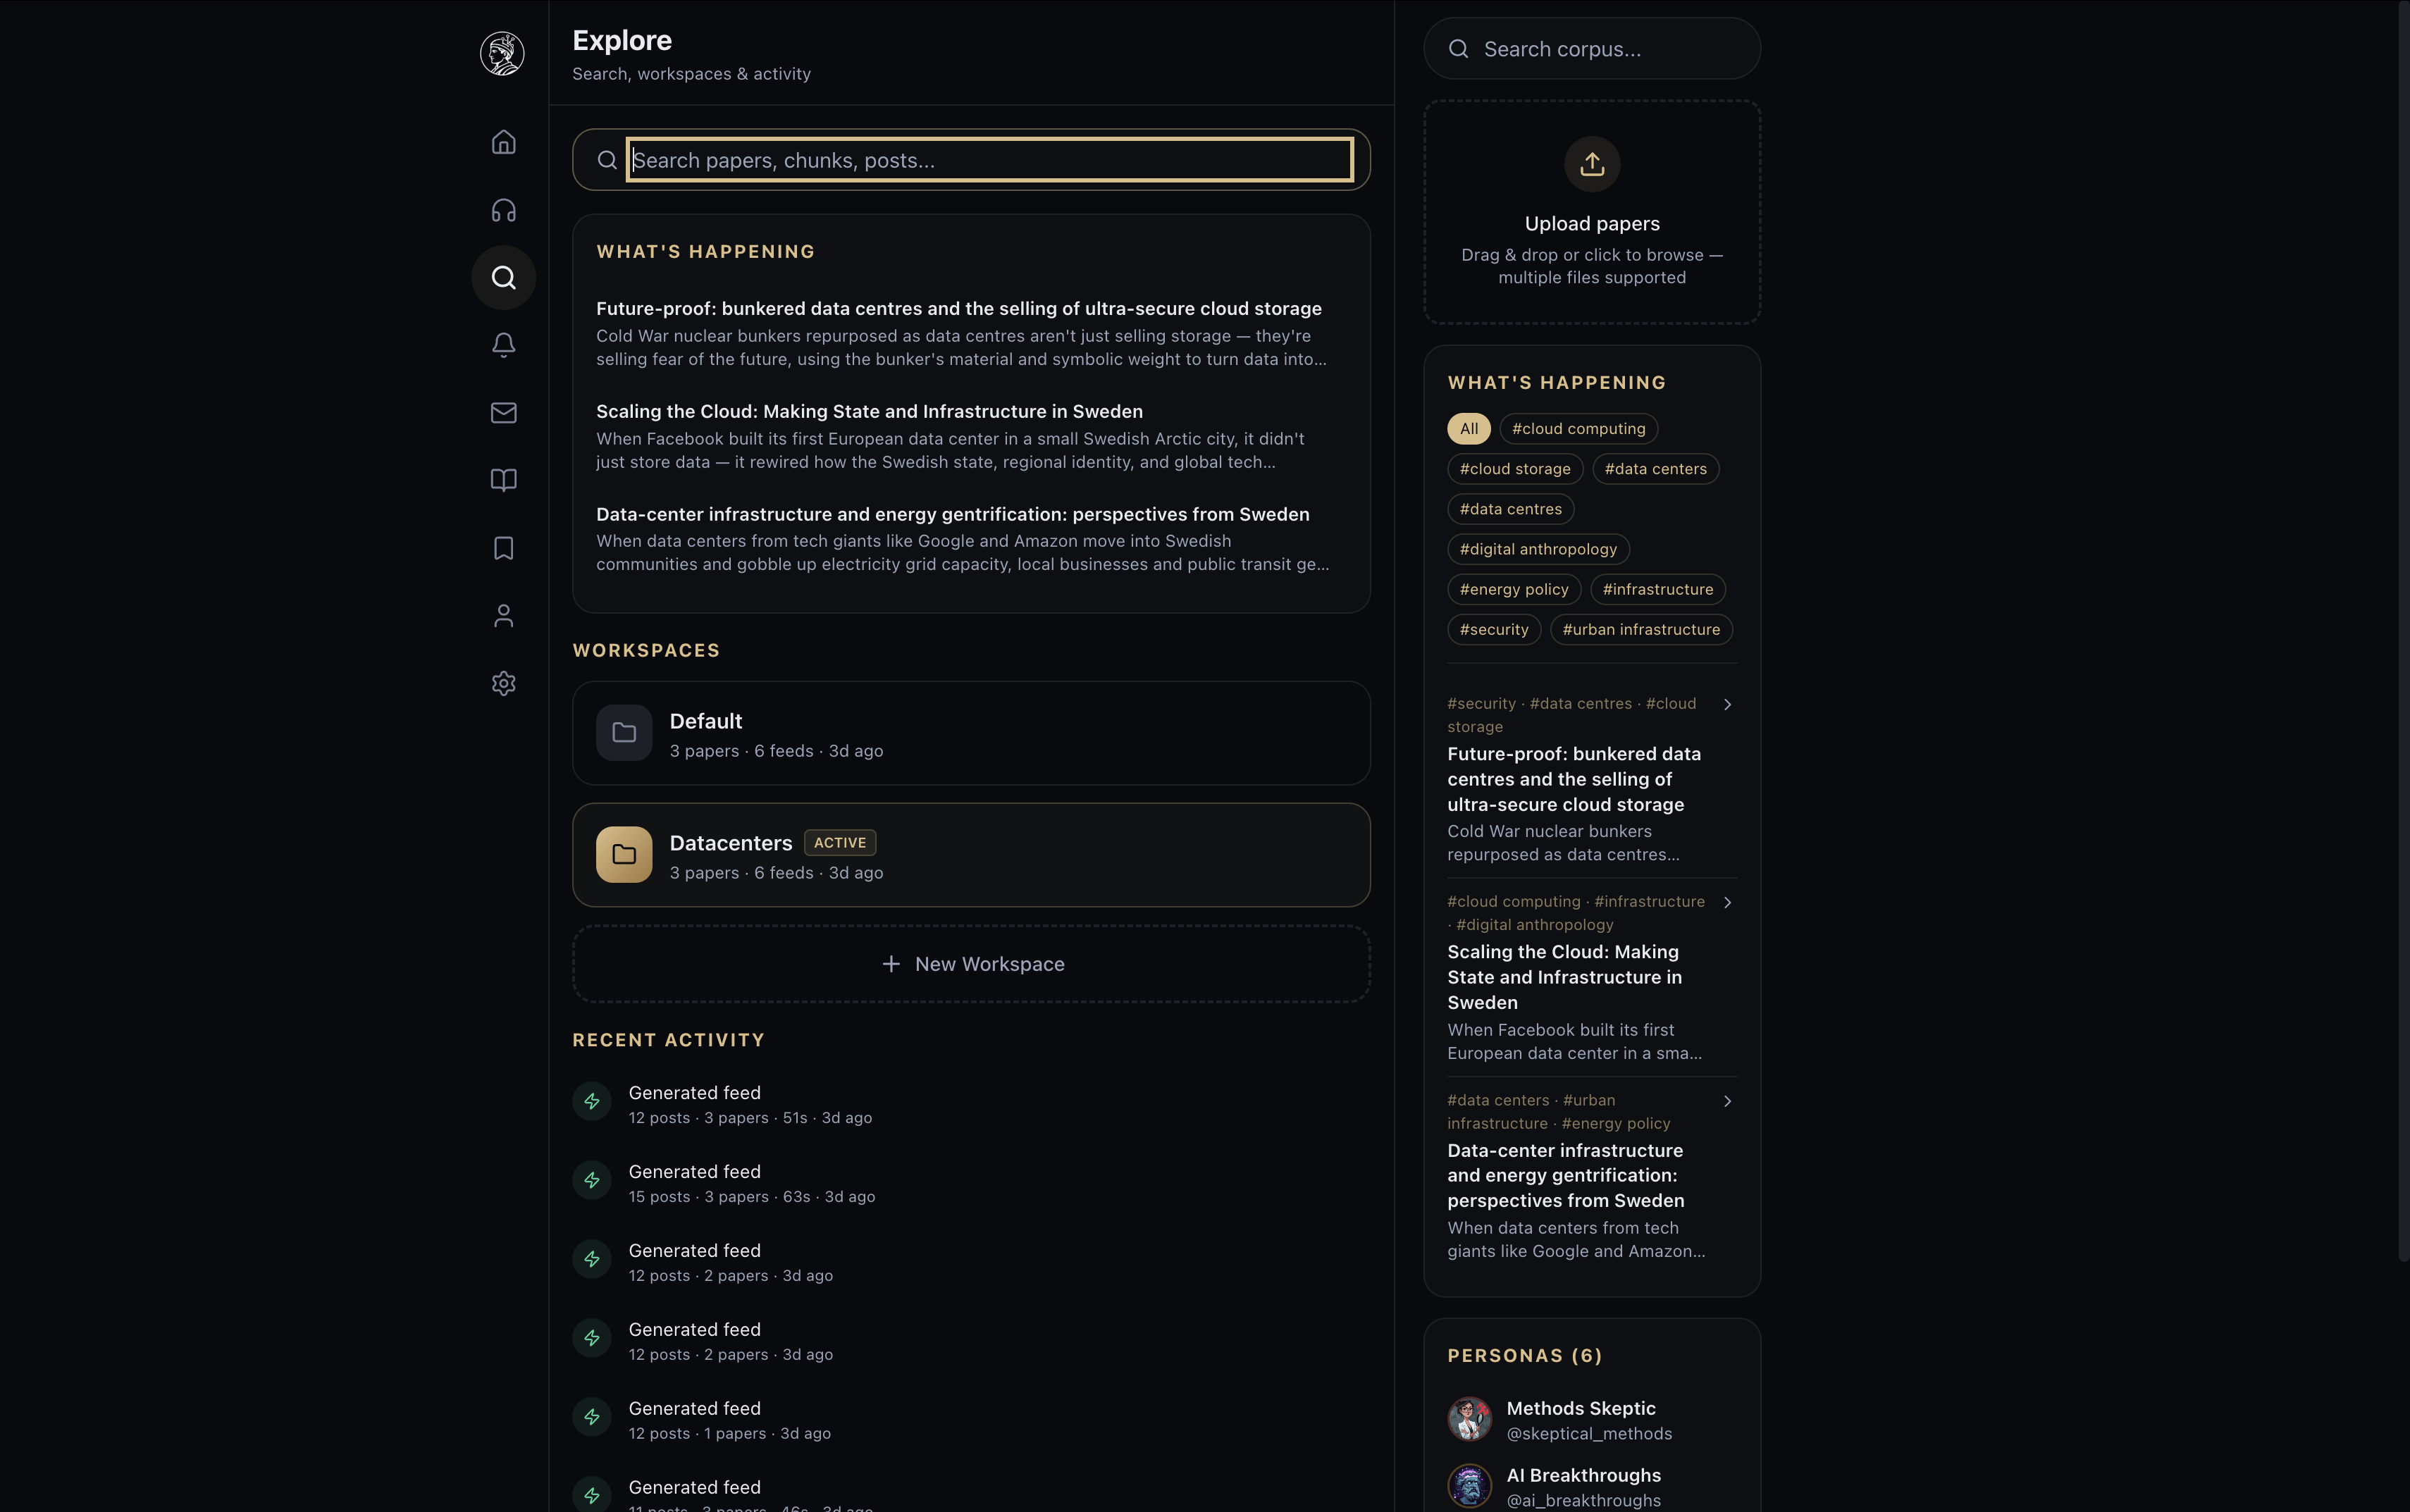The image size is (2410, 1512).
Task: Select the All filter pill
Action: pyautogui.click(x=1467, y=428)
